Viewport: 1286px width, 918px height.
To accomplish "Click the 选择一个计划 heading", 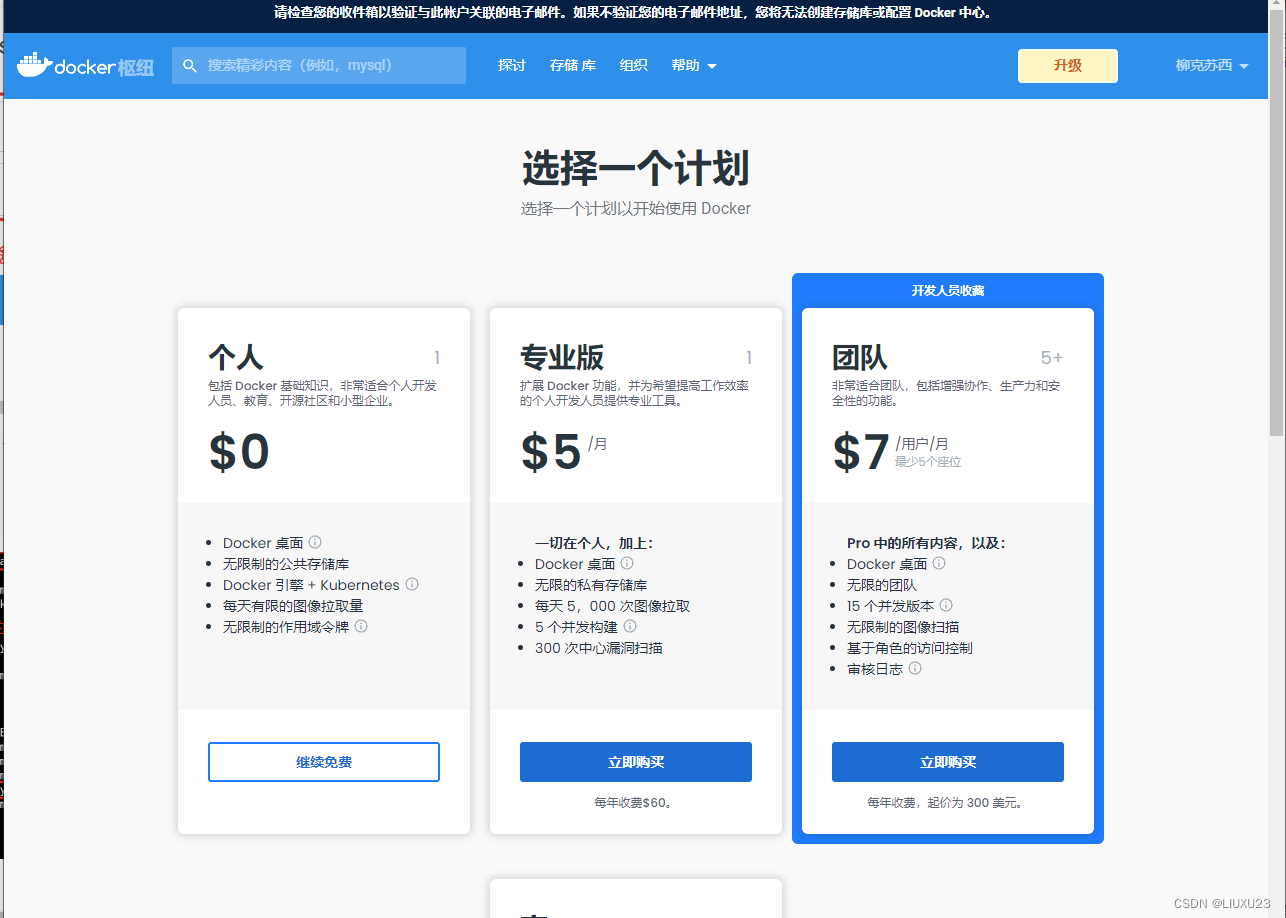I will [x=635, y=170].
